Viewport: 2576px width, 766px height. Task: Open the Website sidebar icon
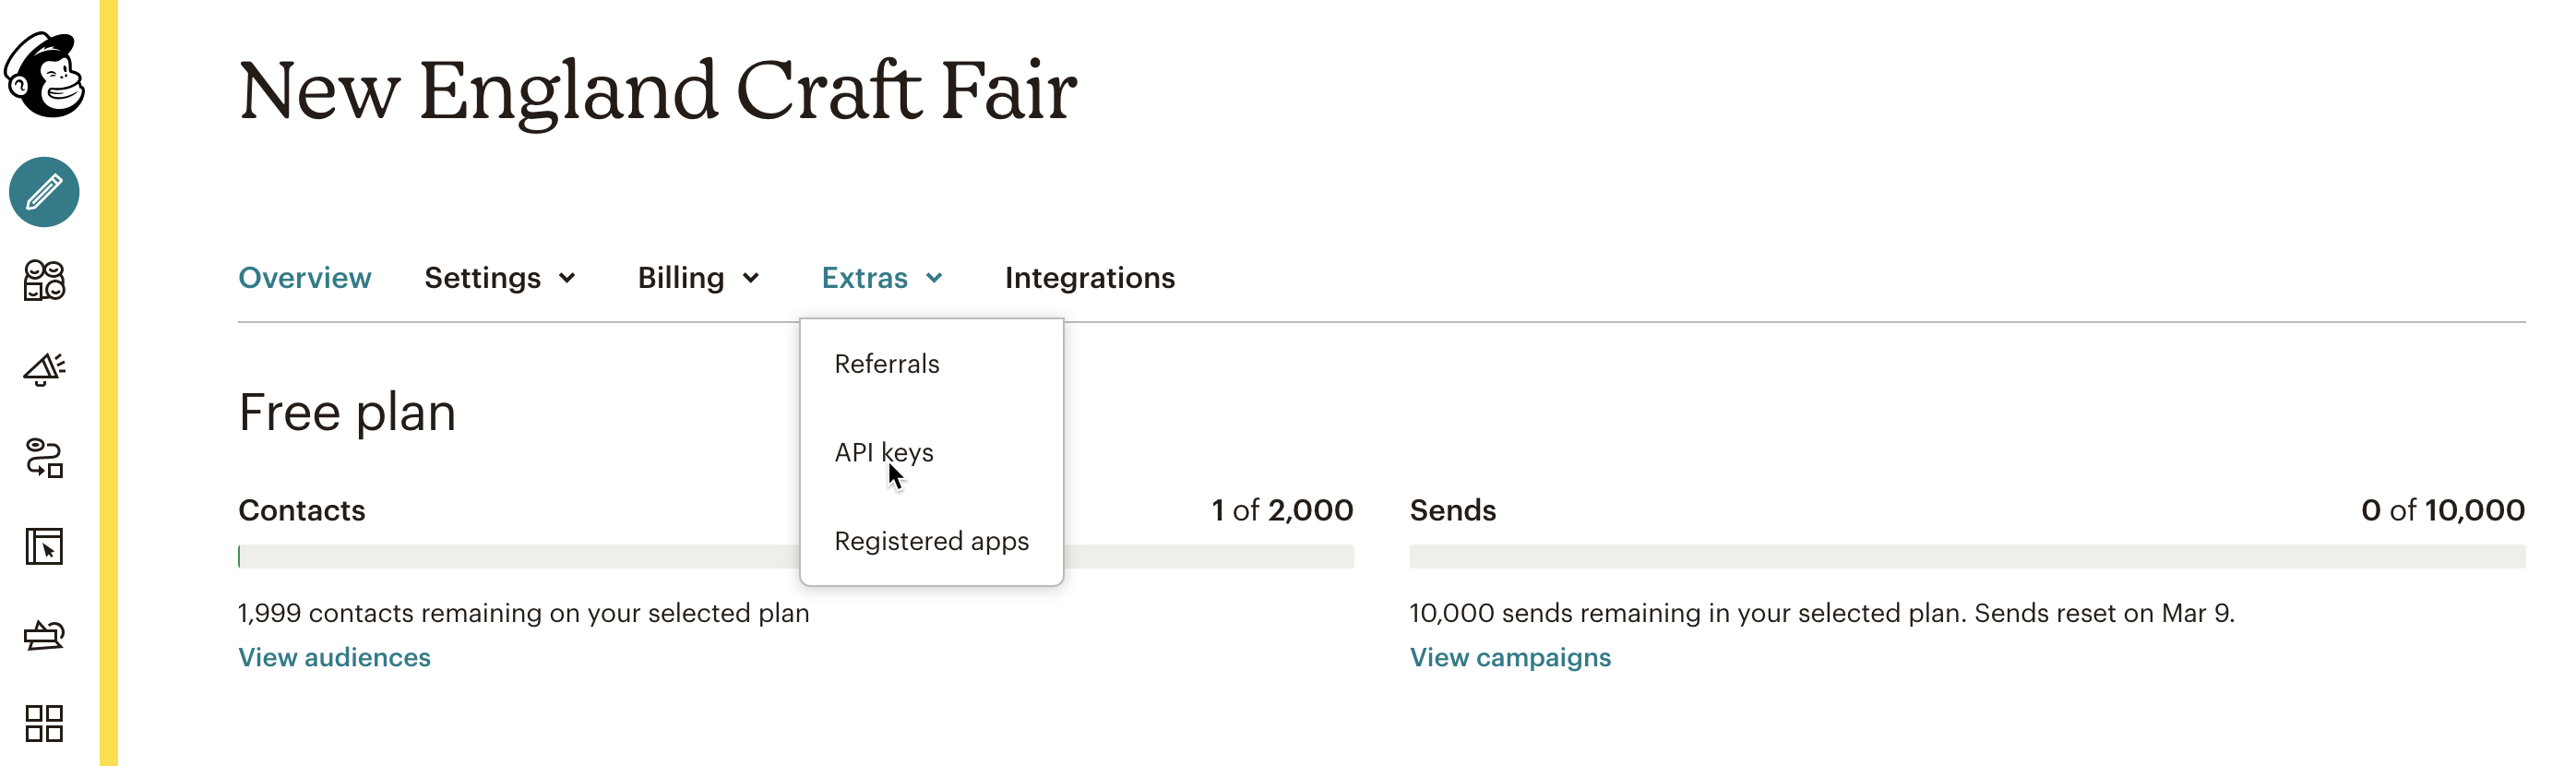coord(45,547)
